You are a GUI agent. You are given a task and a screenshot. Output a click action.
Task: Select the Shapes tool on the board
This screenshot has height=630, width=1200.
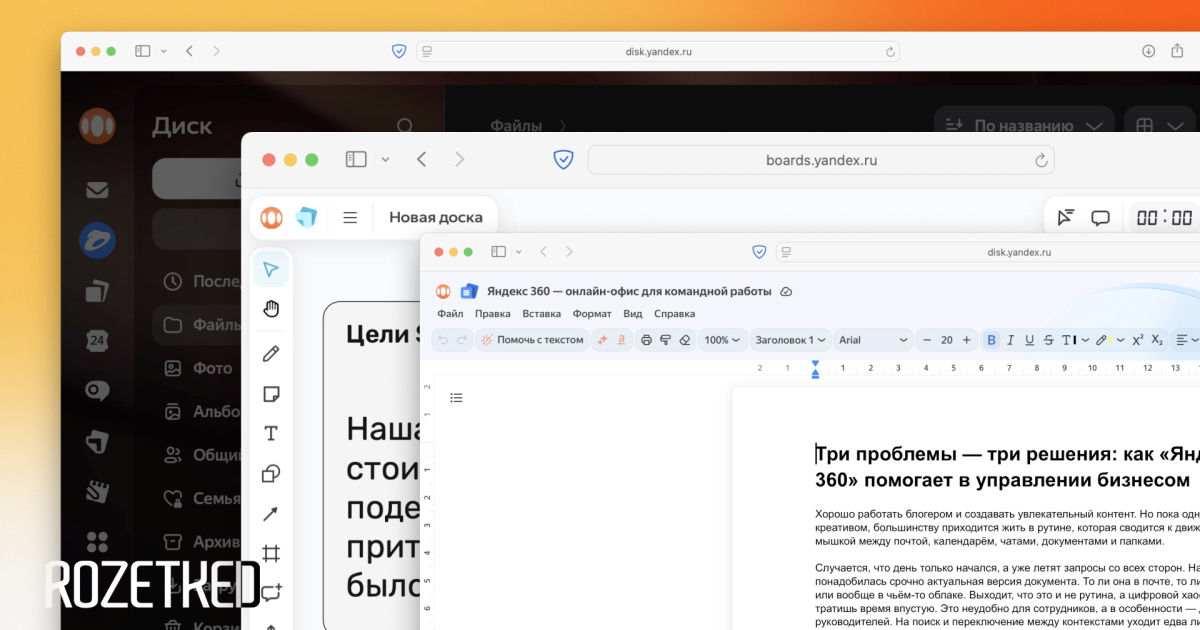tap(271, 474)
